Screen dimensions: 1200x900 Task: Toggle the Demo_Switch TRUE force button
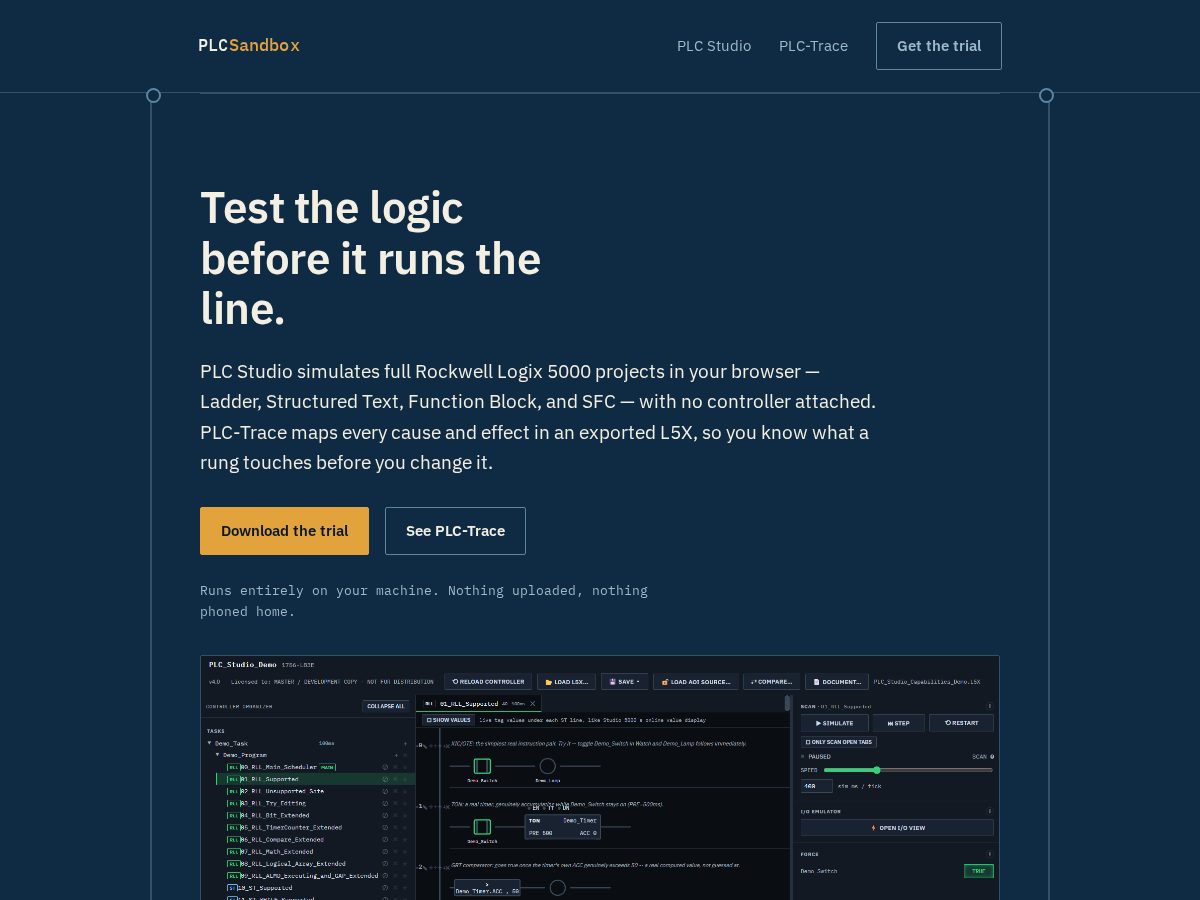(978, 871)
